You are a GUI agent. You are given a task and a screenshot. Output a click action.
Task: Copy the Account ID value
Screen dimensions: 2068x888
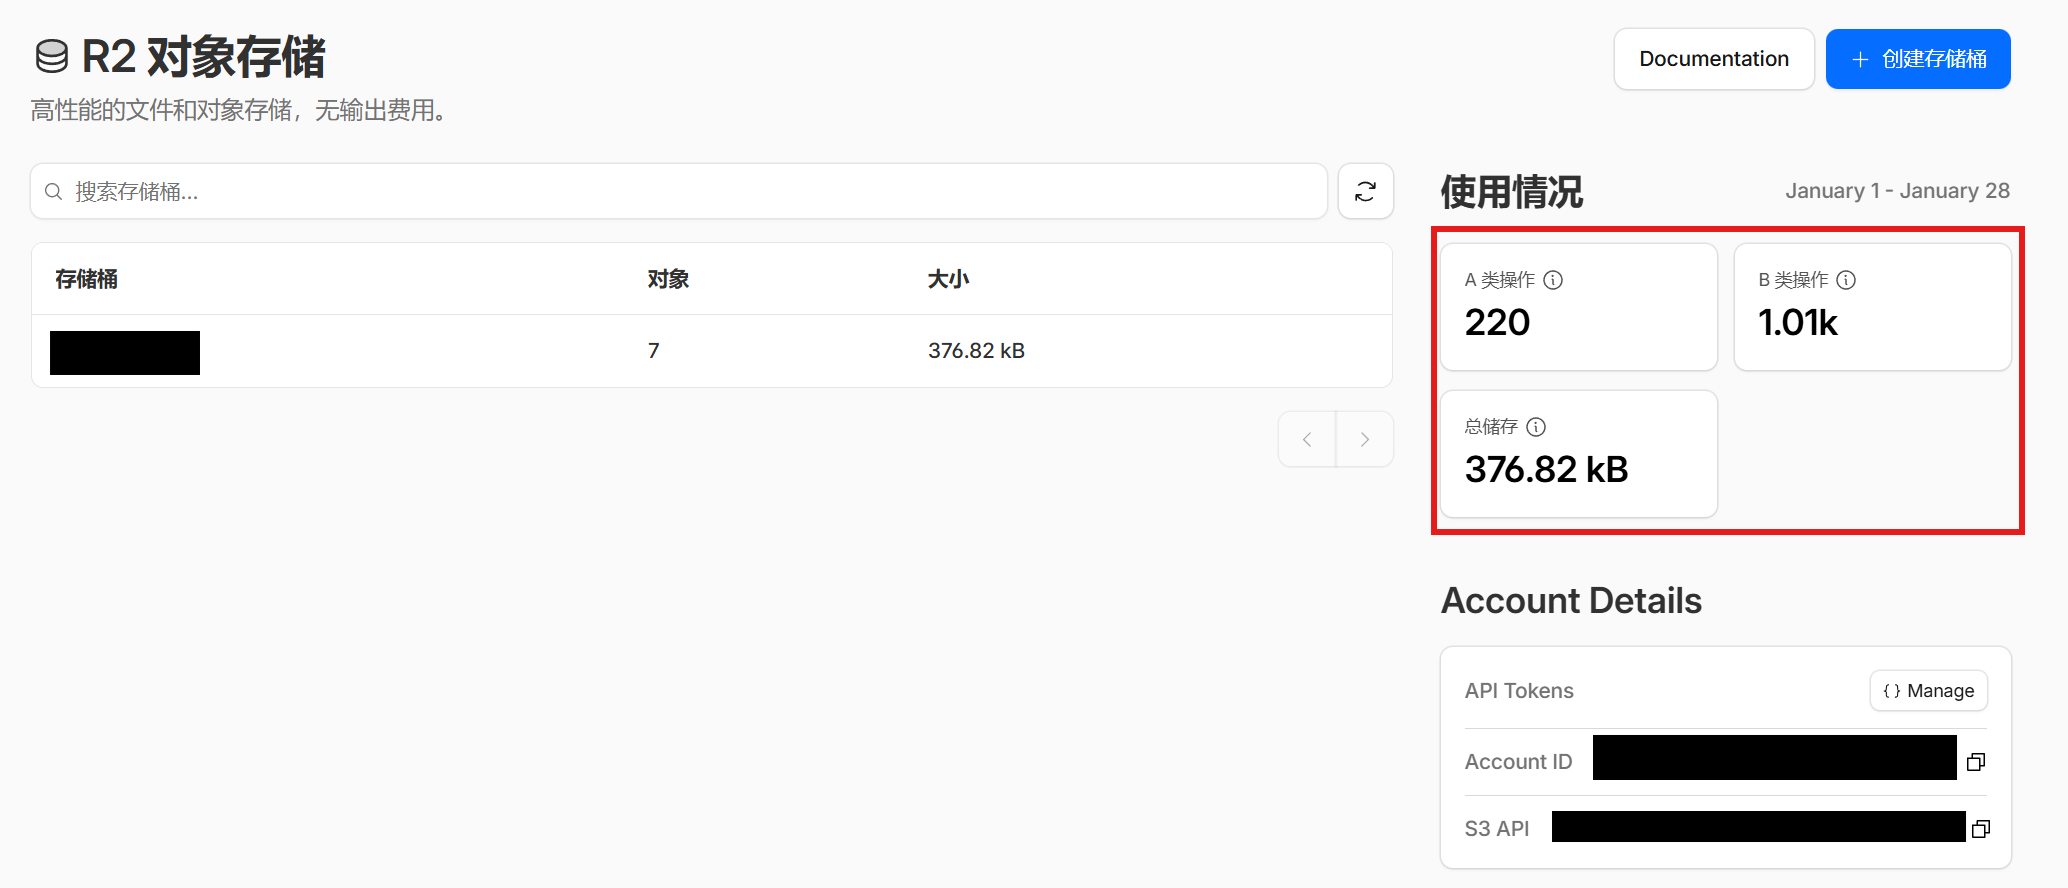click(x=1975, y=762)
